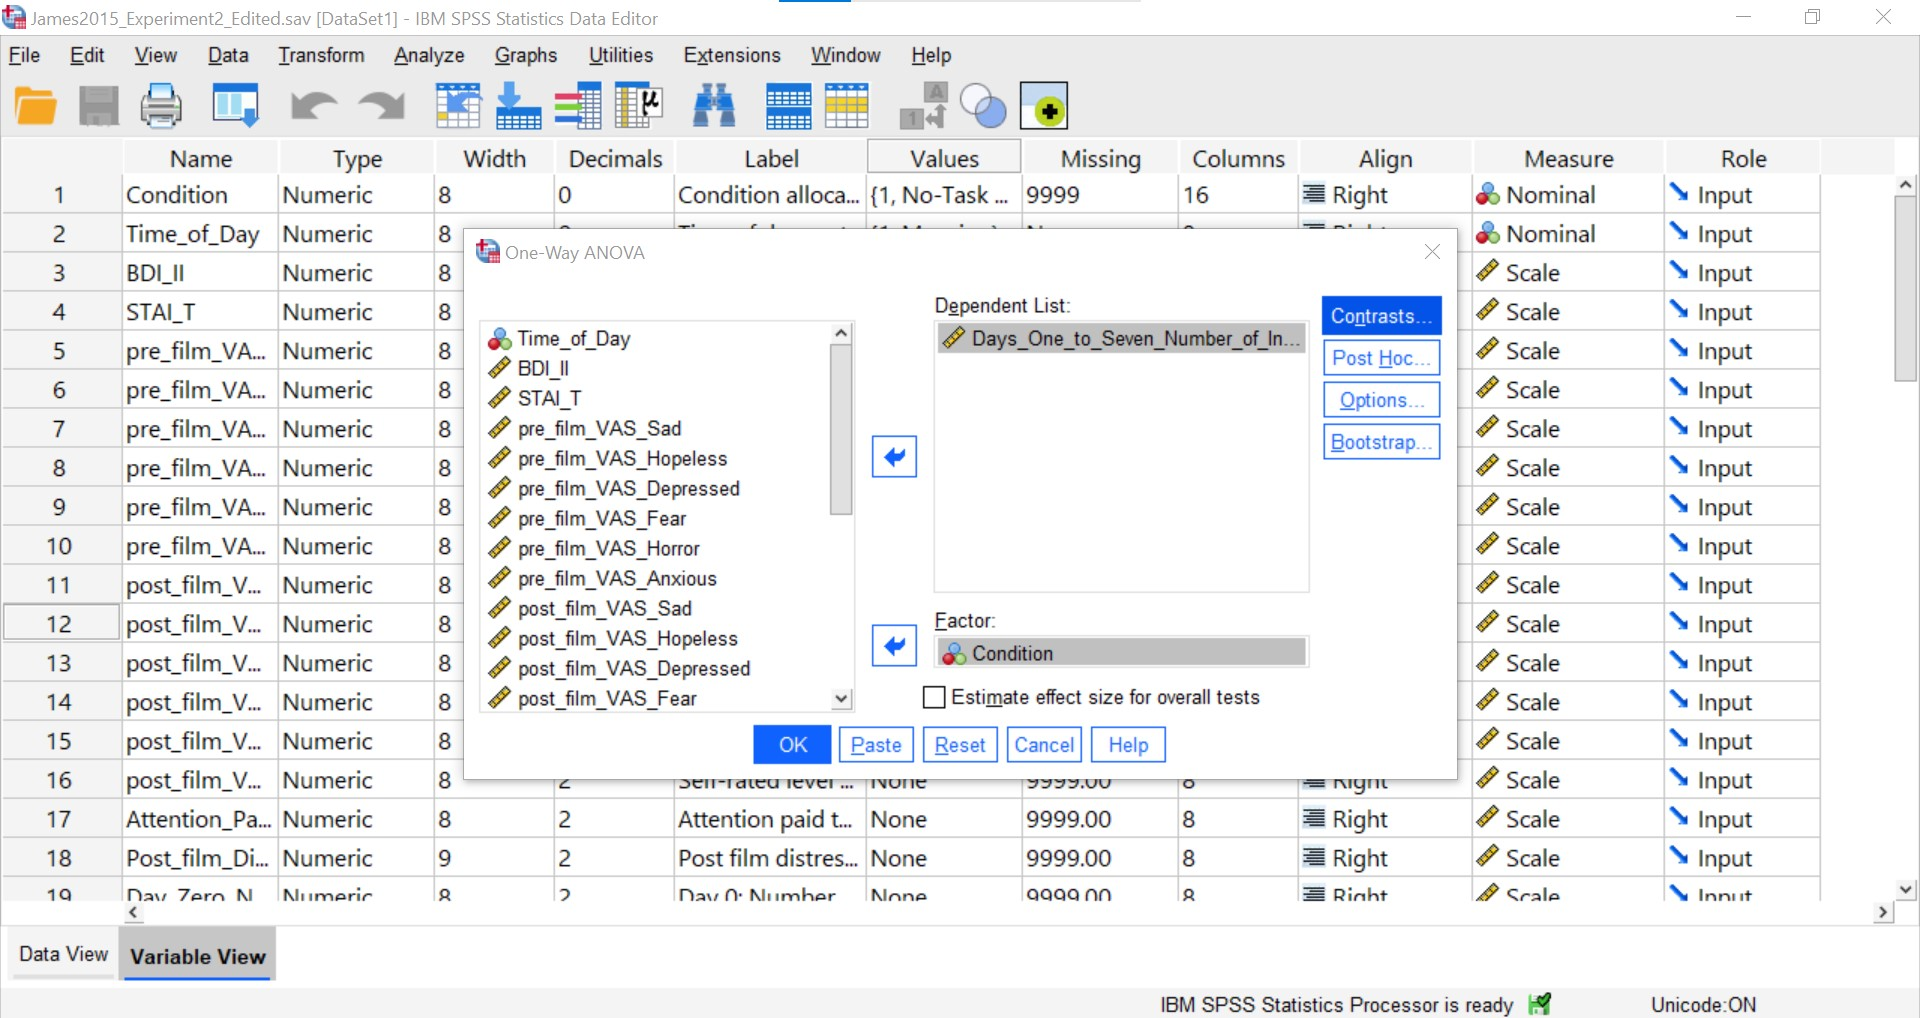Select pre_film_VAS_Depressed variable

627,489
